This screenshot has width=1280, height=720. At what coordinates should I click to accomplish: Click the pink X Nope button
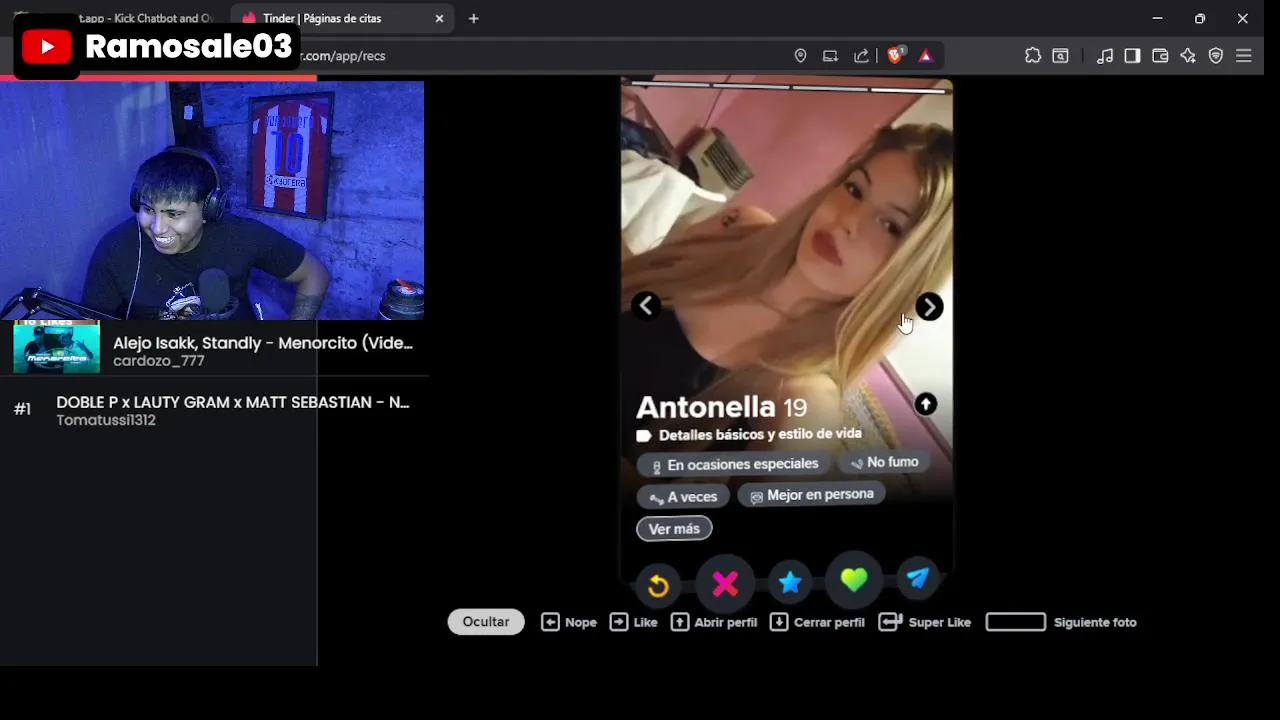pyautogui.click(x=725, y=583)
